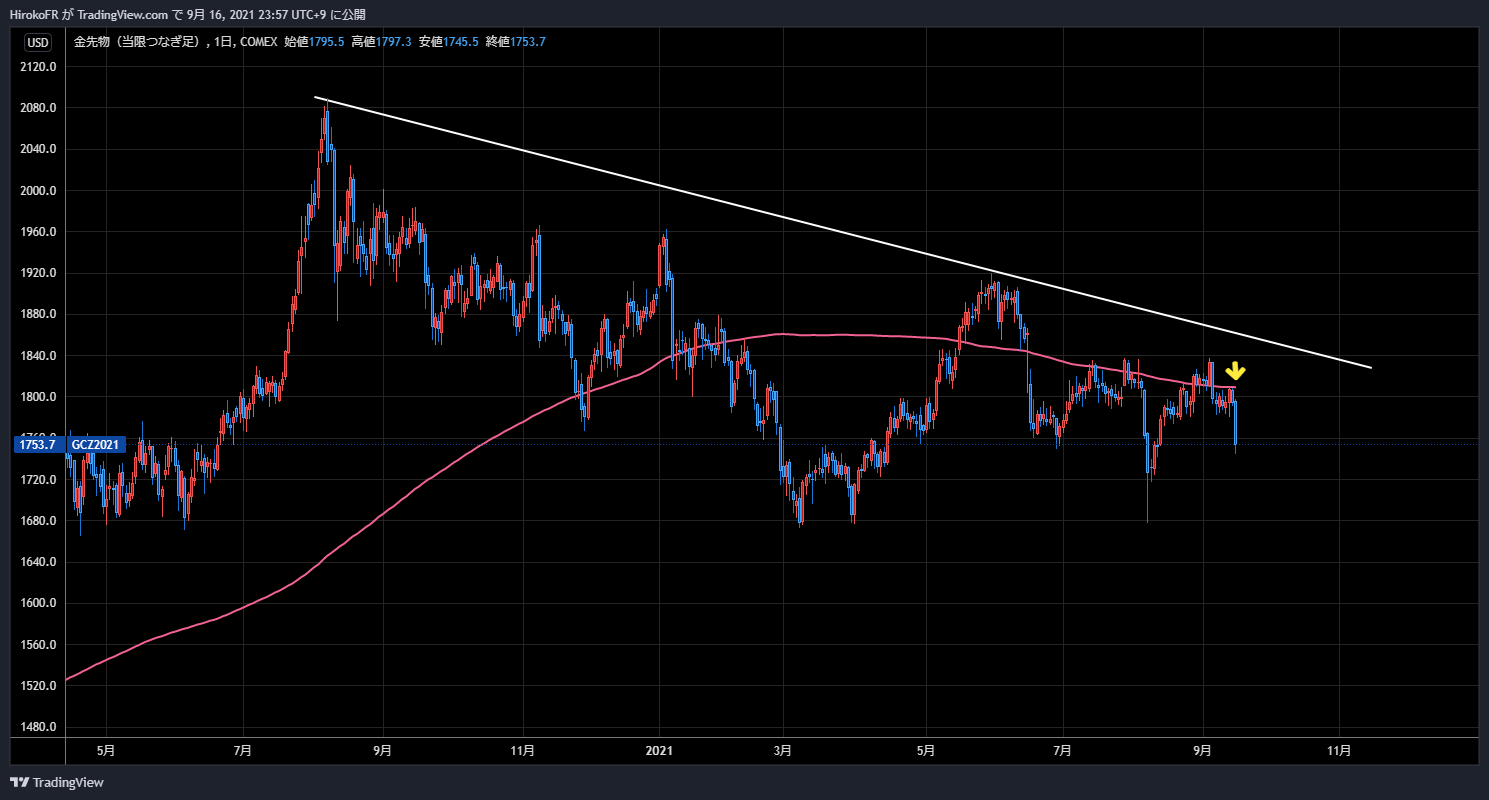Click the 9月 16, 2021 23:57 UTC+9 publication timestamp
1489x800 pixels.
[x=256, y=14]
